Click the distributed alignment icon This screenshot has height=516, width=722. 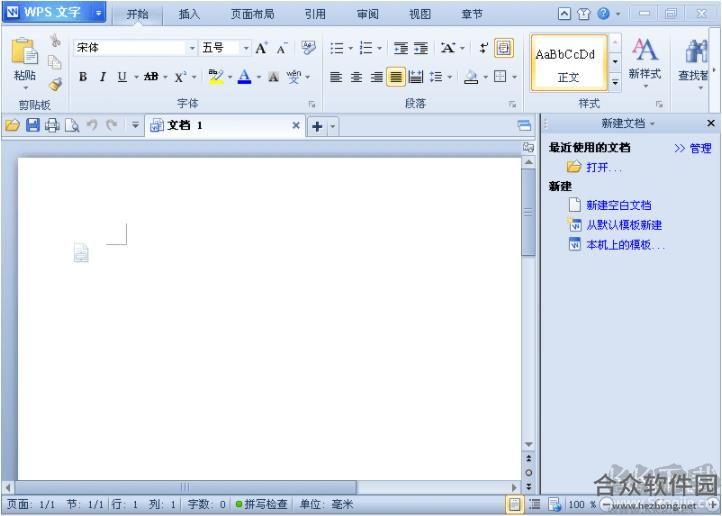coord(415,76)
